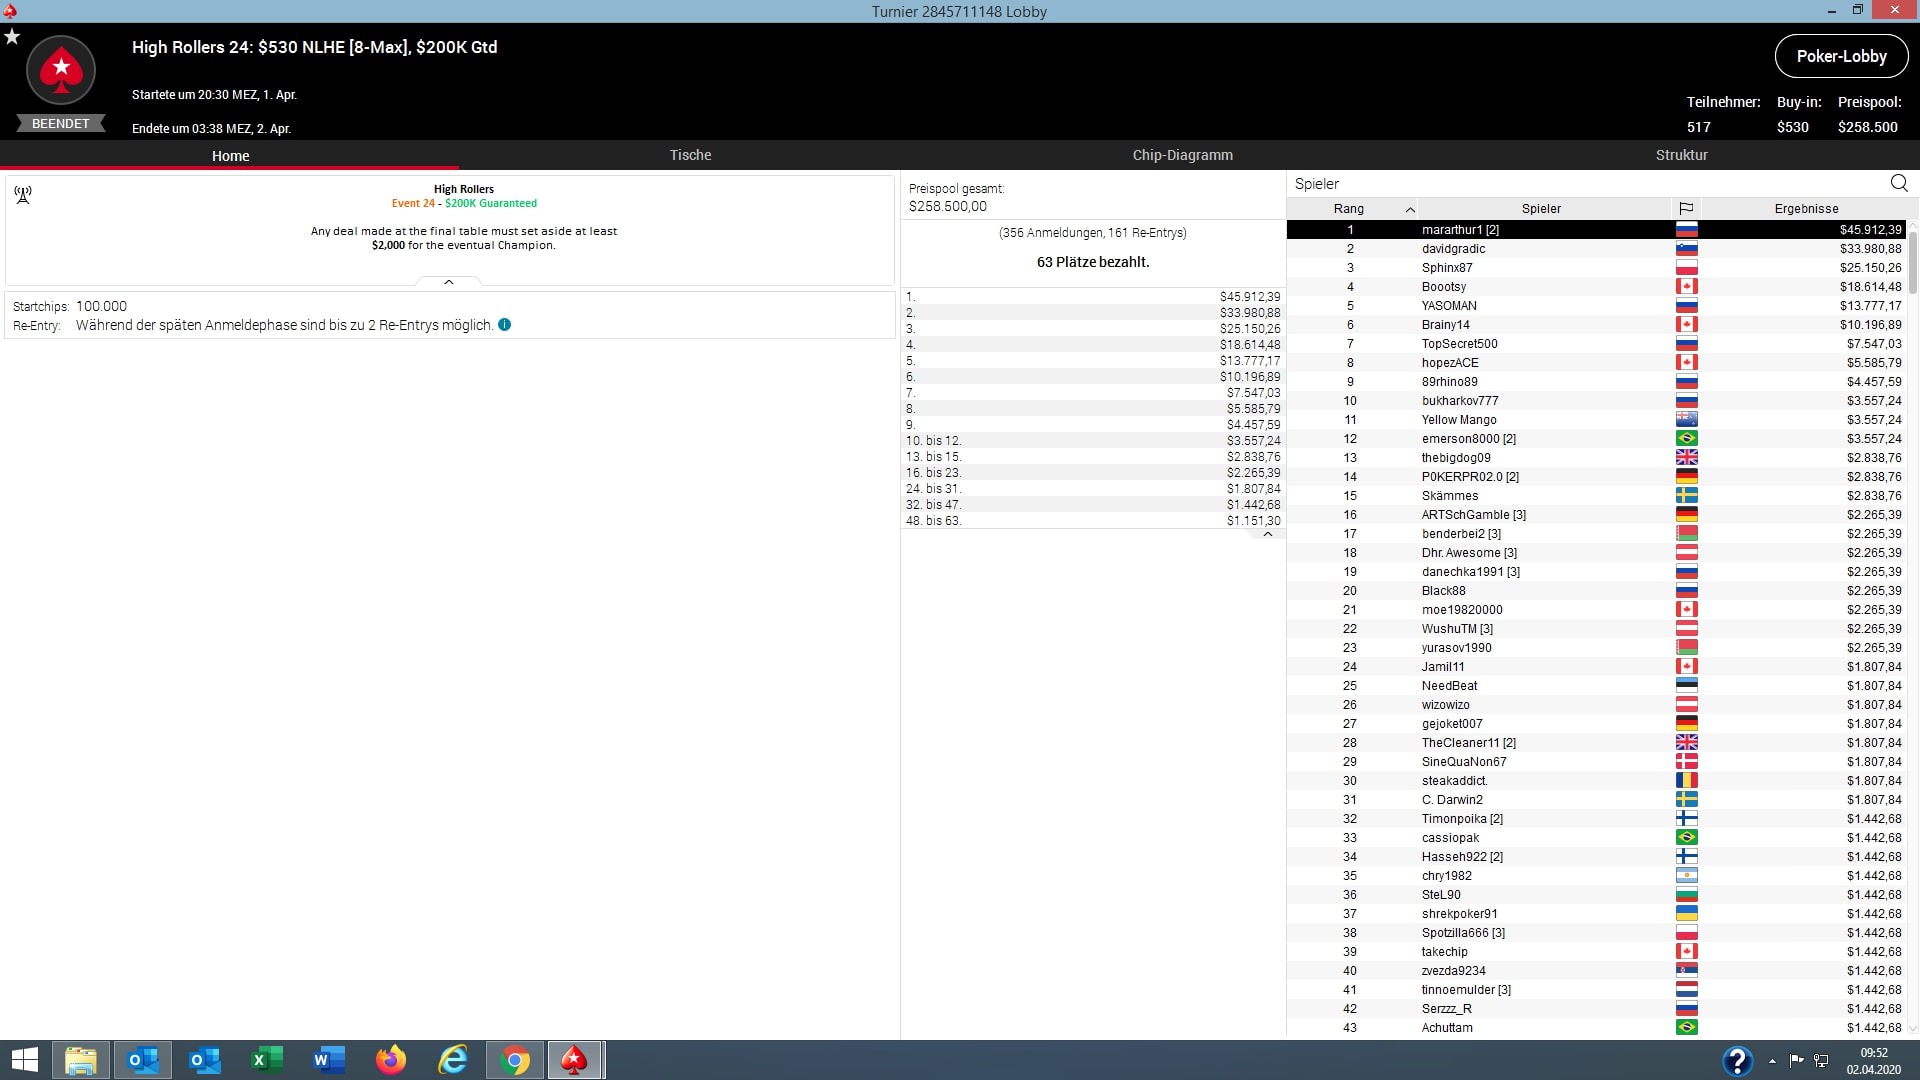Click the Poker-Lobby button
The width and height of the screenshot is (1920, 1080).
[x=1841, y=57]
